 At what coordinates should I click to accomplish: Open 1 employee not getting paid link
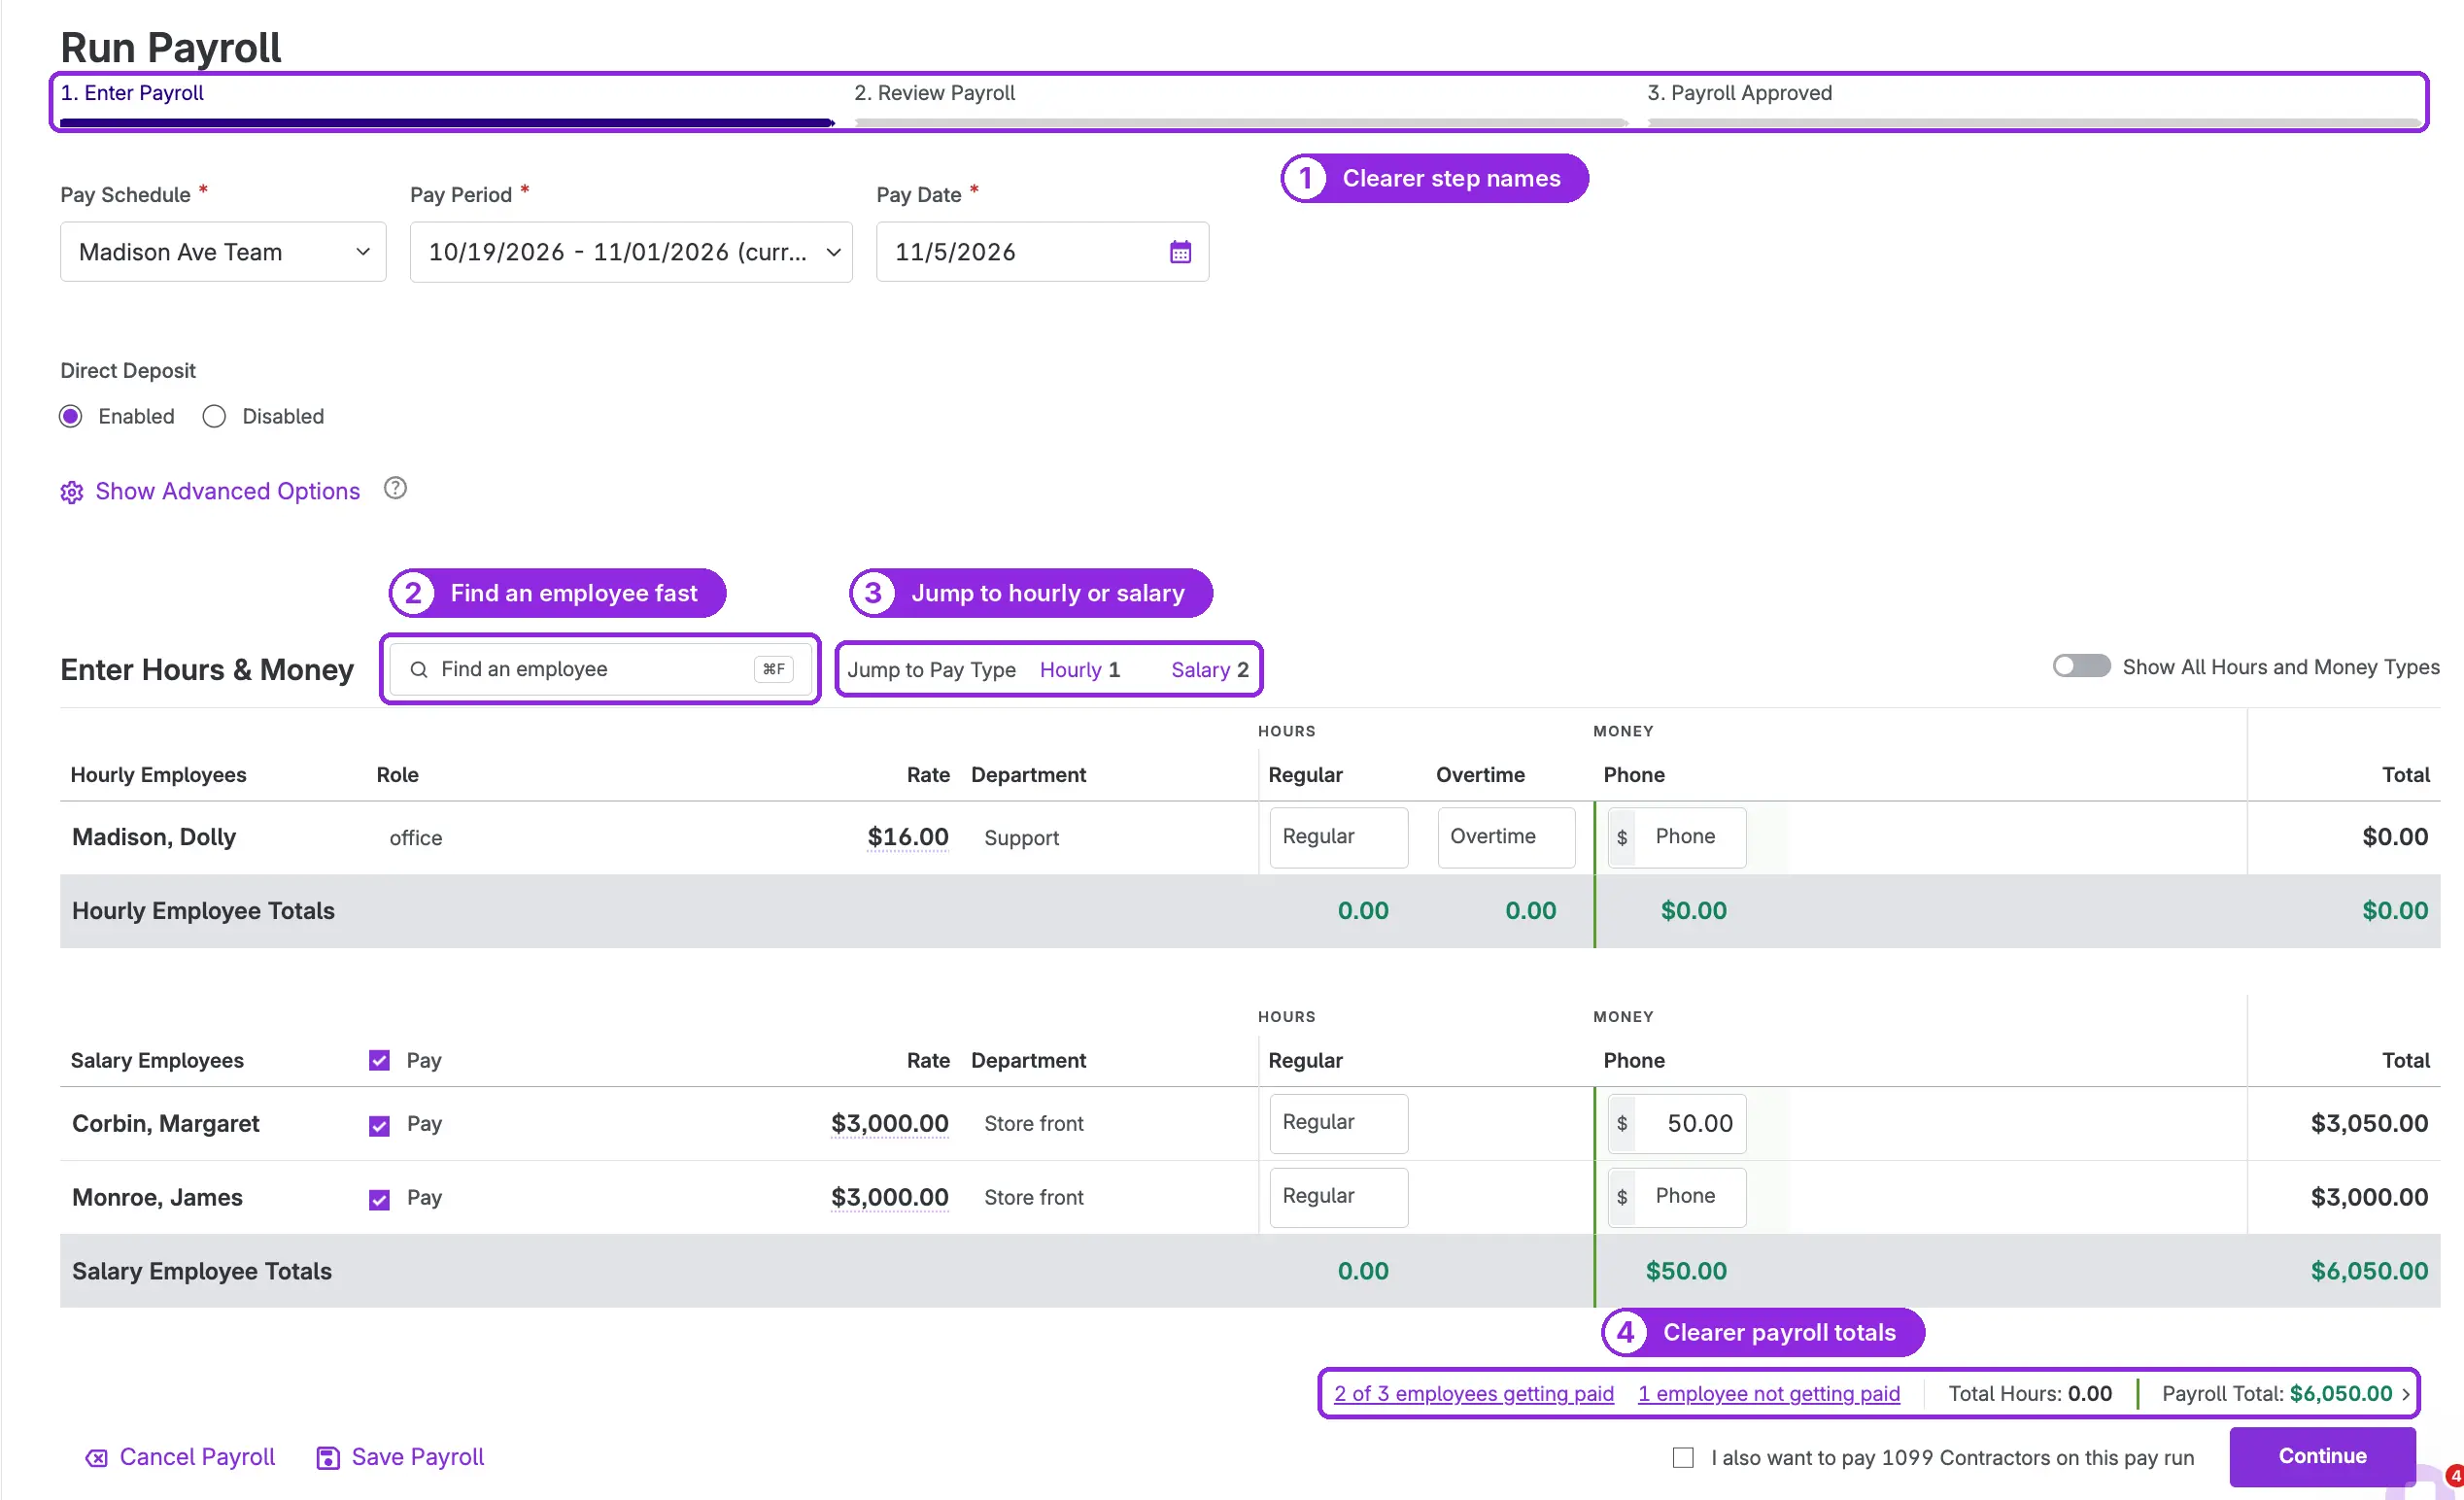click(x=1768, y=1394)
